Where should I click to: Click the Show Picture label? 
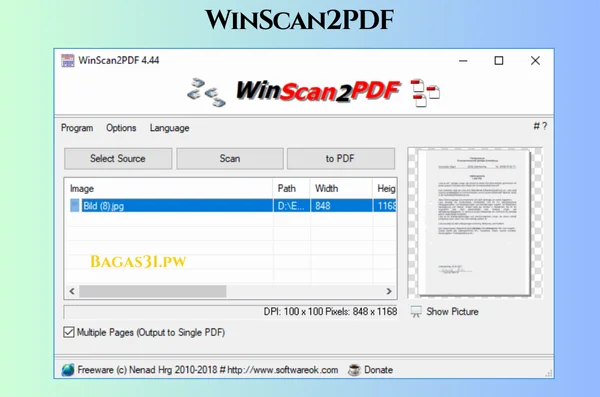coord(452,312)
